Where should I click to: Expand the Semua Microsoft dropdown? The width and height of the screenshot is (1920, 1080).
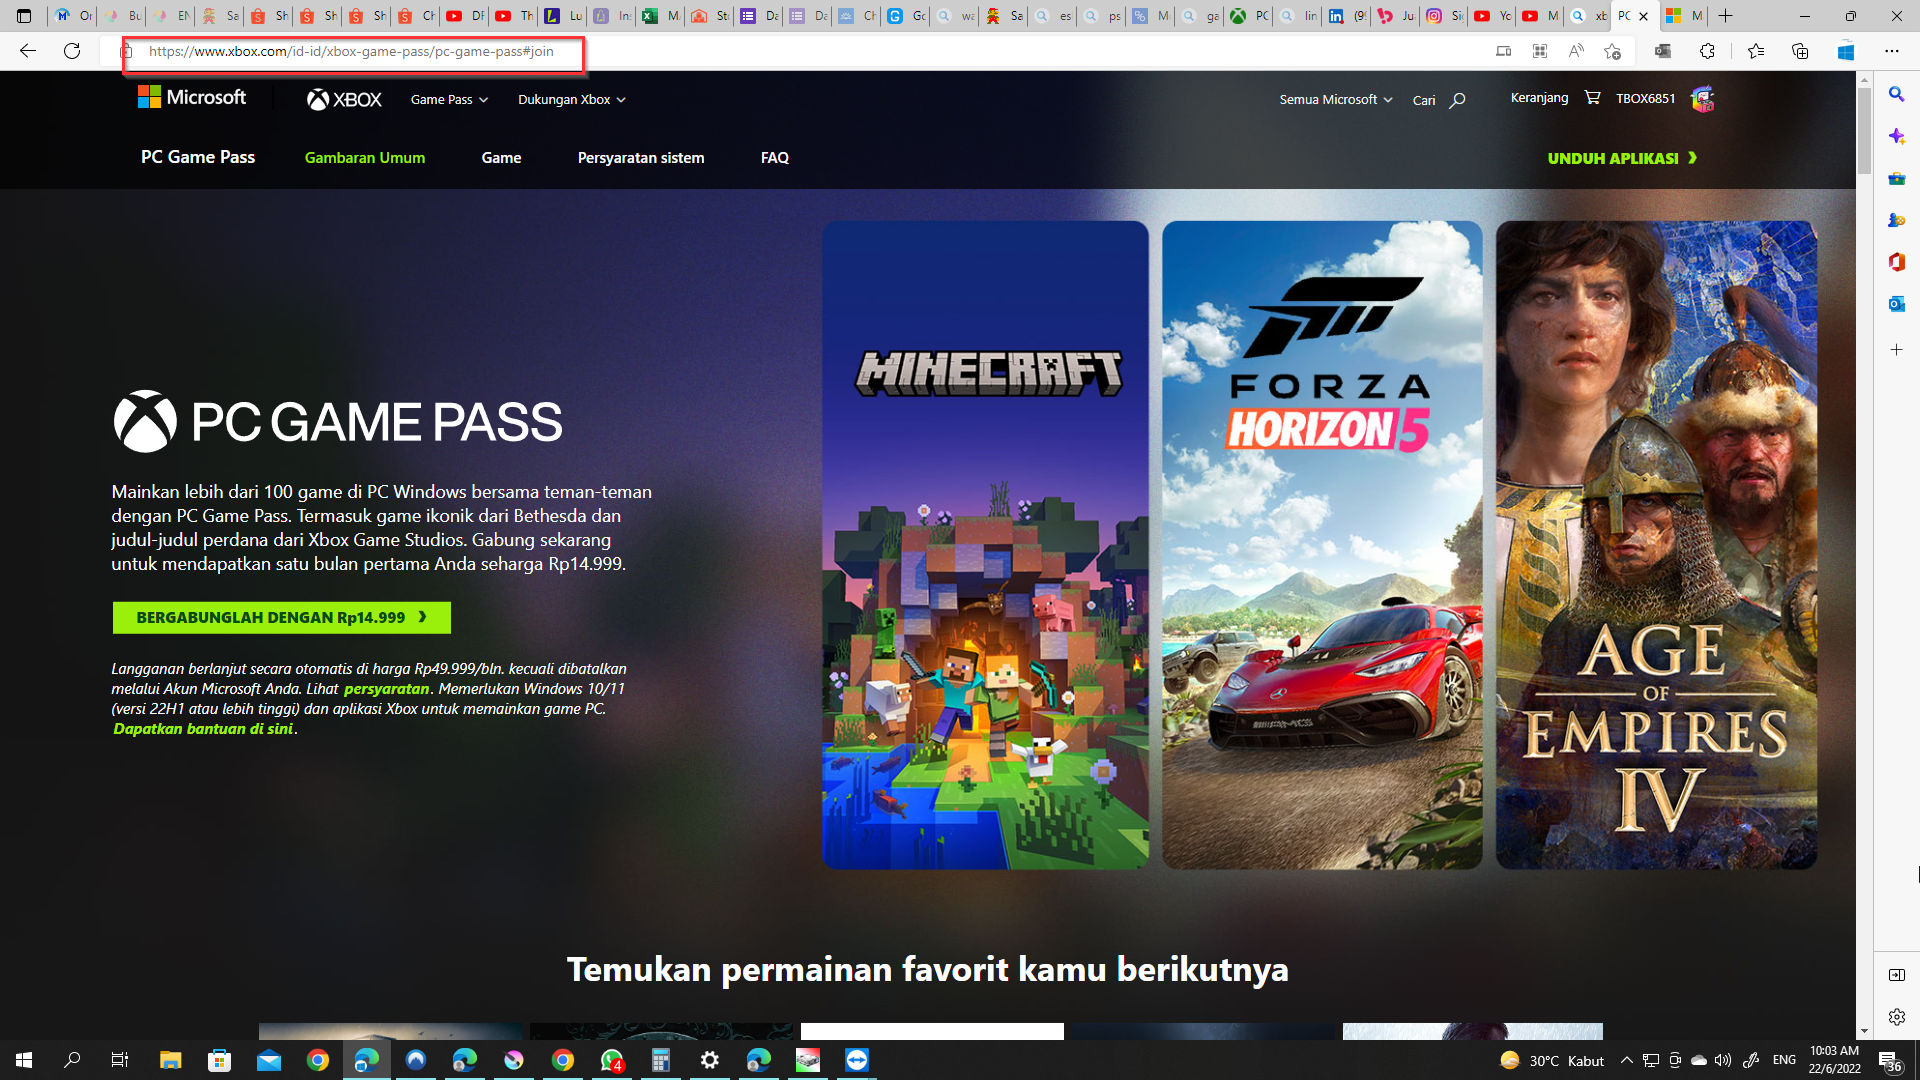point(1335,99)
